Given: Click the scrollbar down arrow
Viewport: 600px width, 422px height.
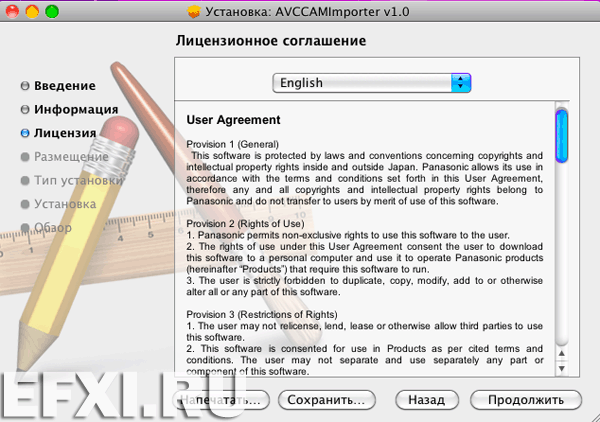Looking at the screenshot, I should (x=561, y=368).
